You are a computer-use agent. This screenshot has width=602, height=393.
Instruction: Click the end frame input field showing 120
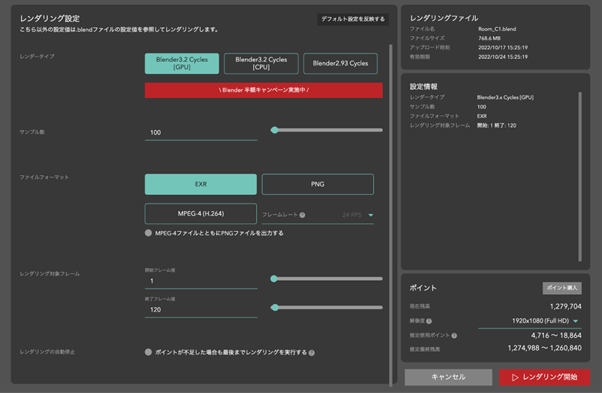click(201, 310)
